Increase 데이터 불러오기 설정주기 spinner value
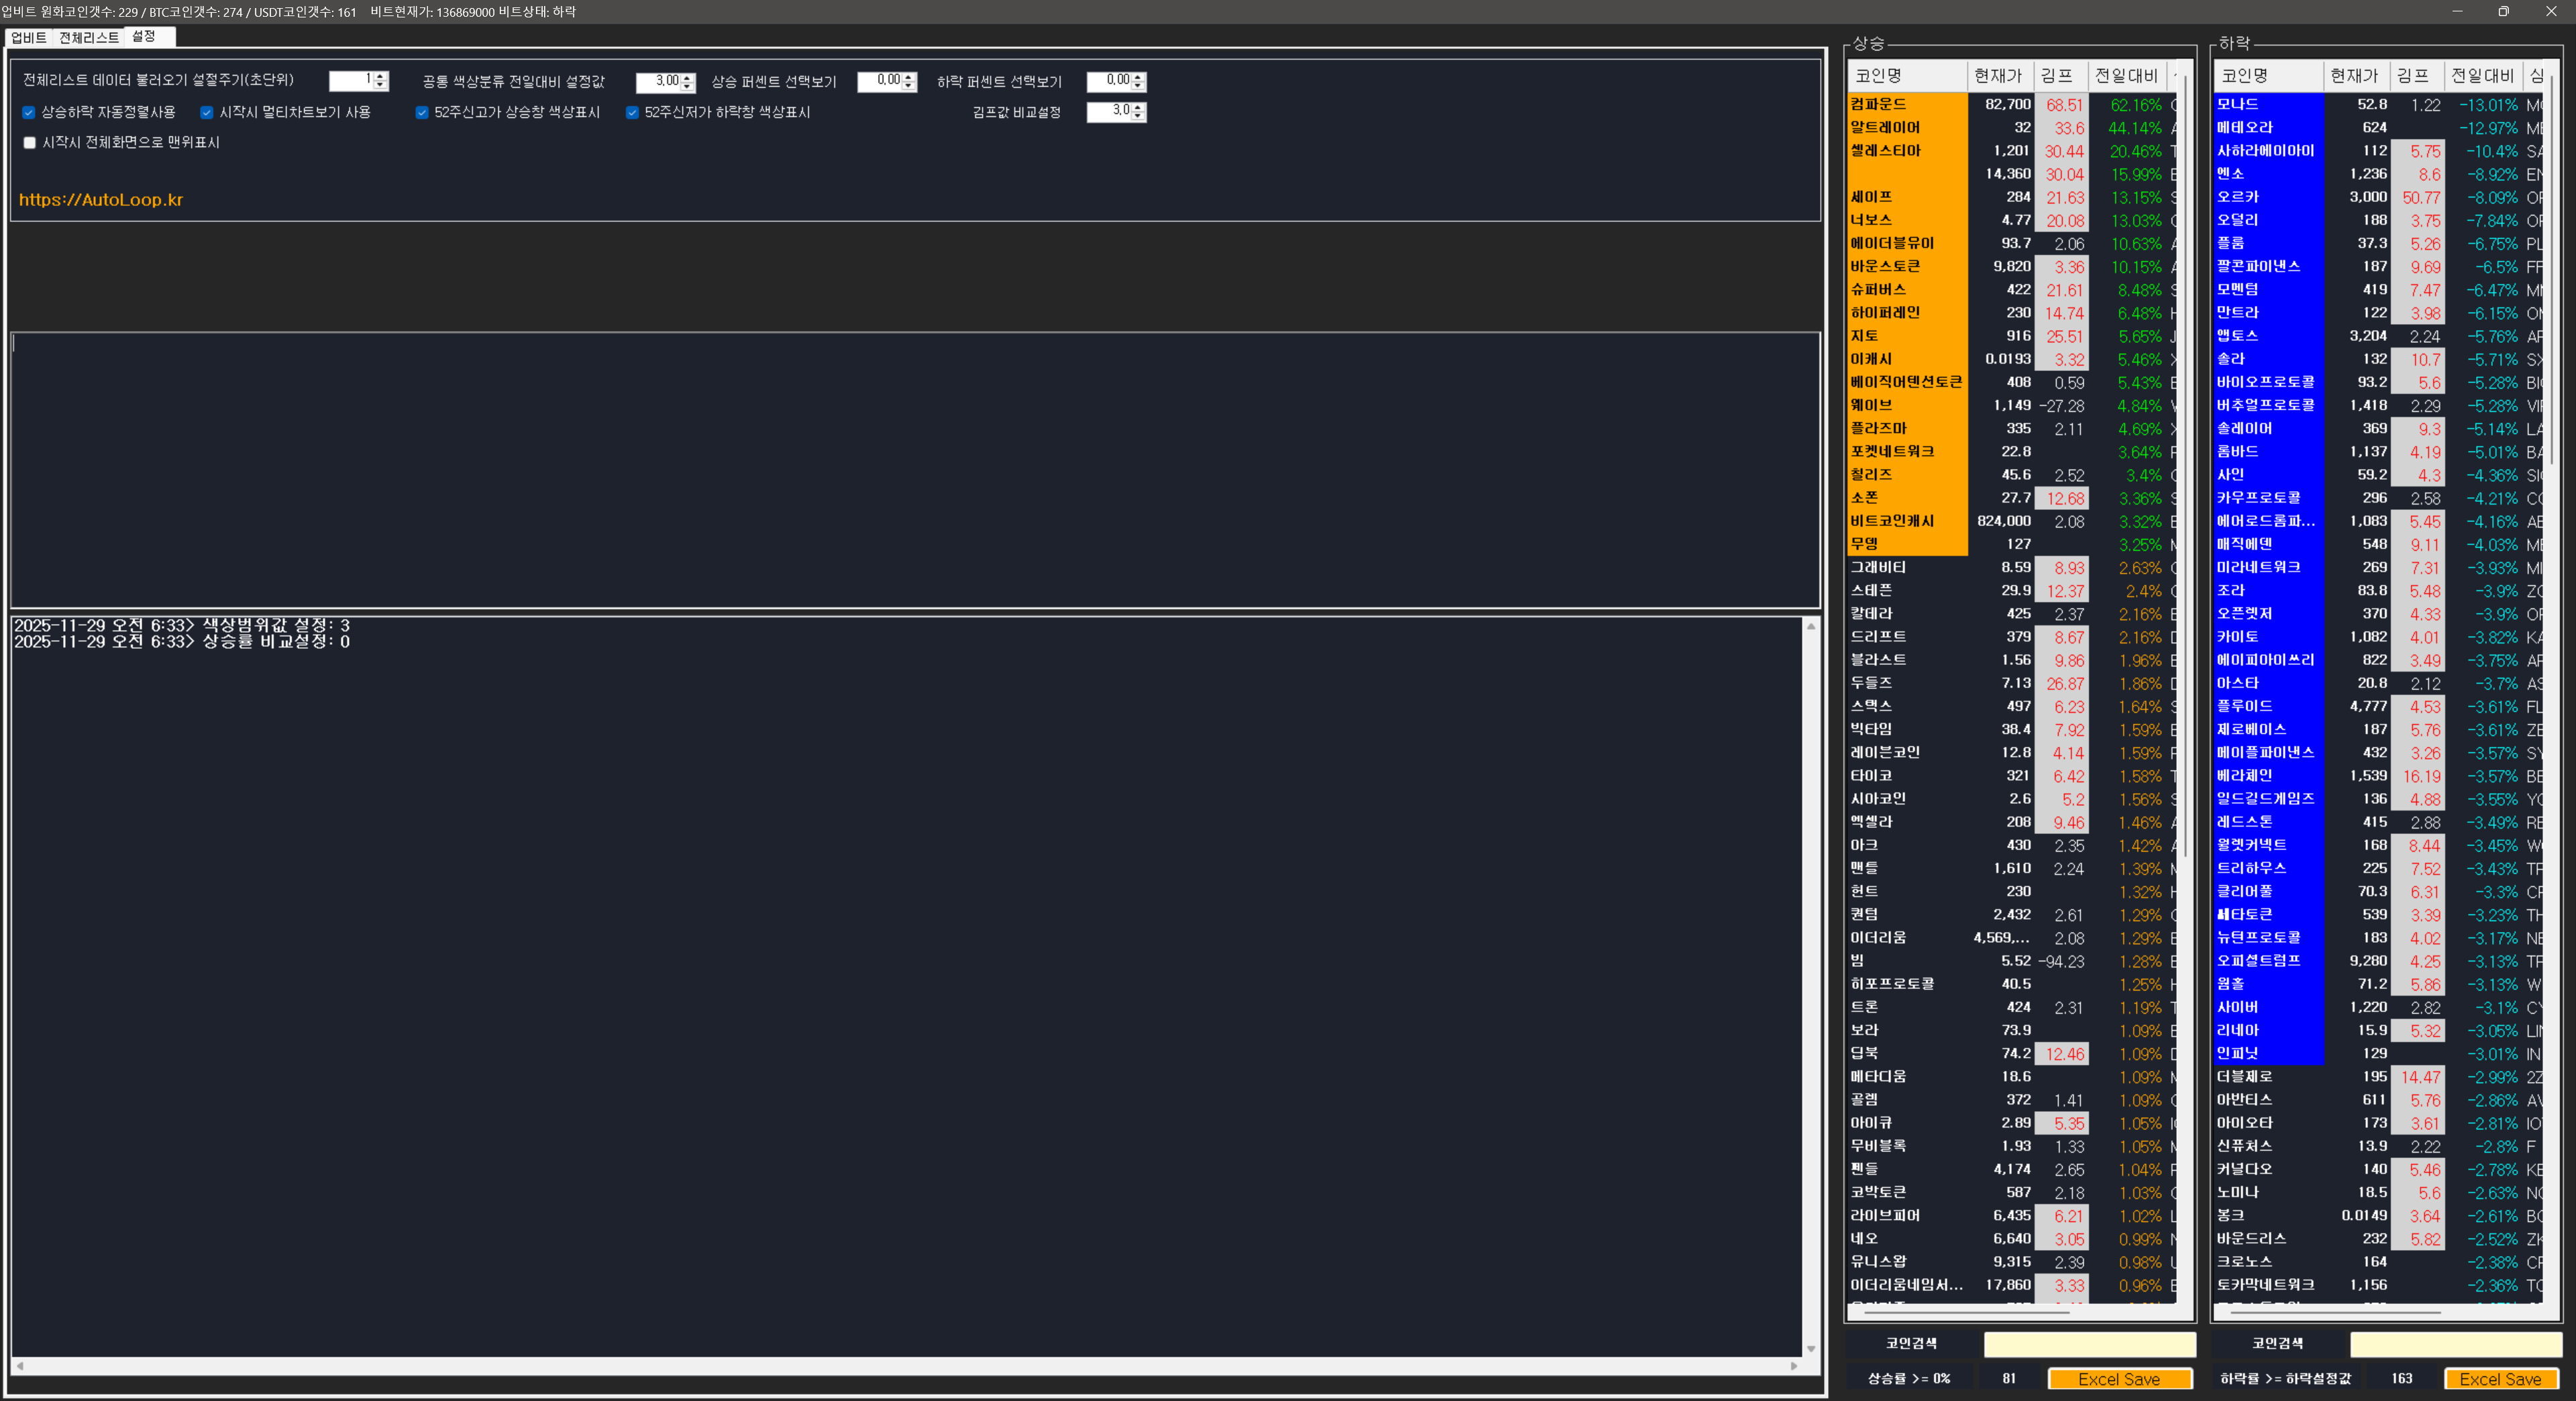This screenshot has width=2576, height=1401. click(380, 76)
